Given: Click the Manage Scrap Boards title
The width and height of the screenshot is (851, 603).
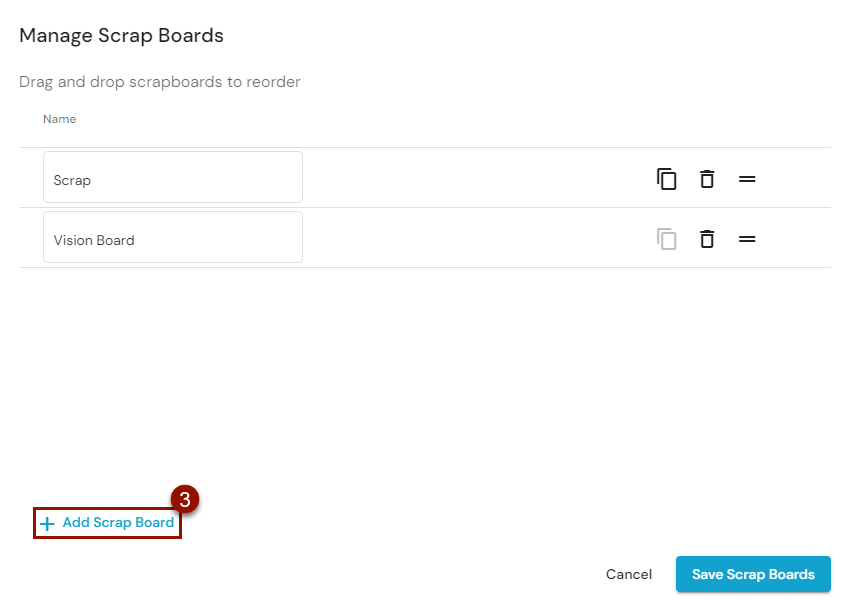Looking at the screenshot, I should pyautogui.click(x=121, y=36).
